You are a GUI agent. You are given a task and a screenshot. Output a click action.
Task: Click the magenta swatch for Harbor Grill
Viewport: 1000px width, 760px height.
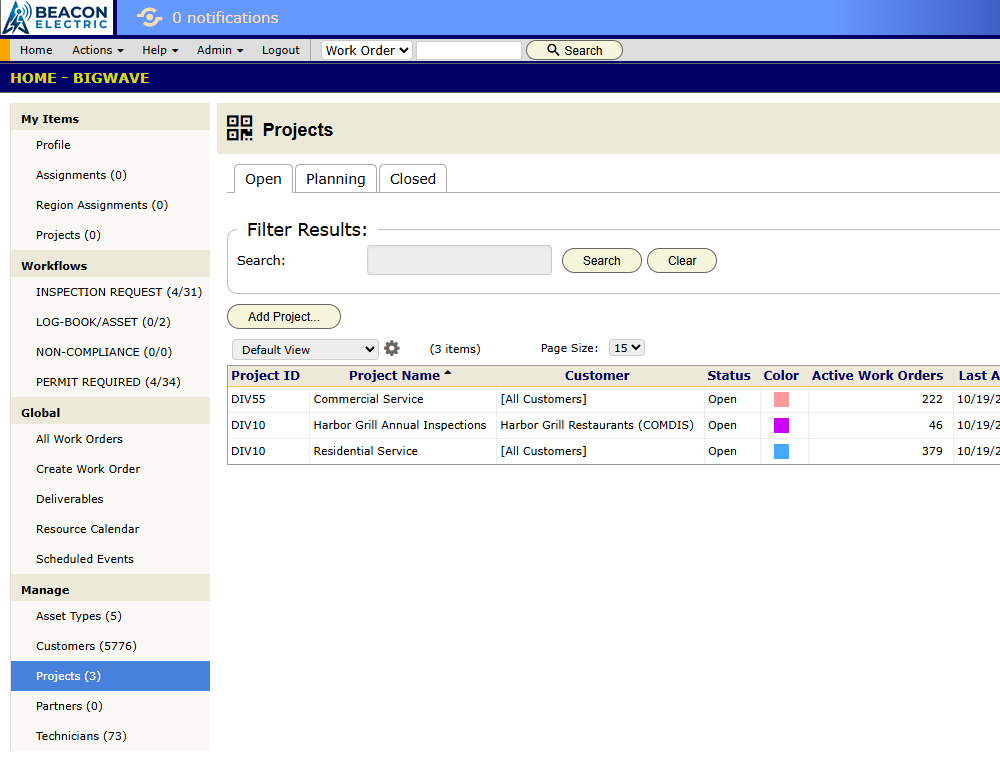pyautogui.click(x=781, y=425)
